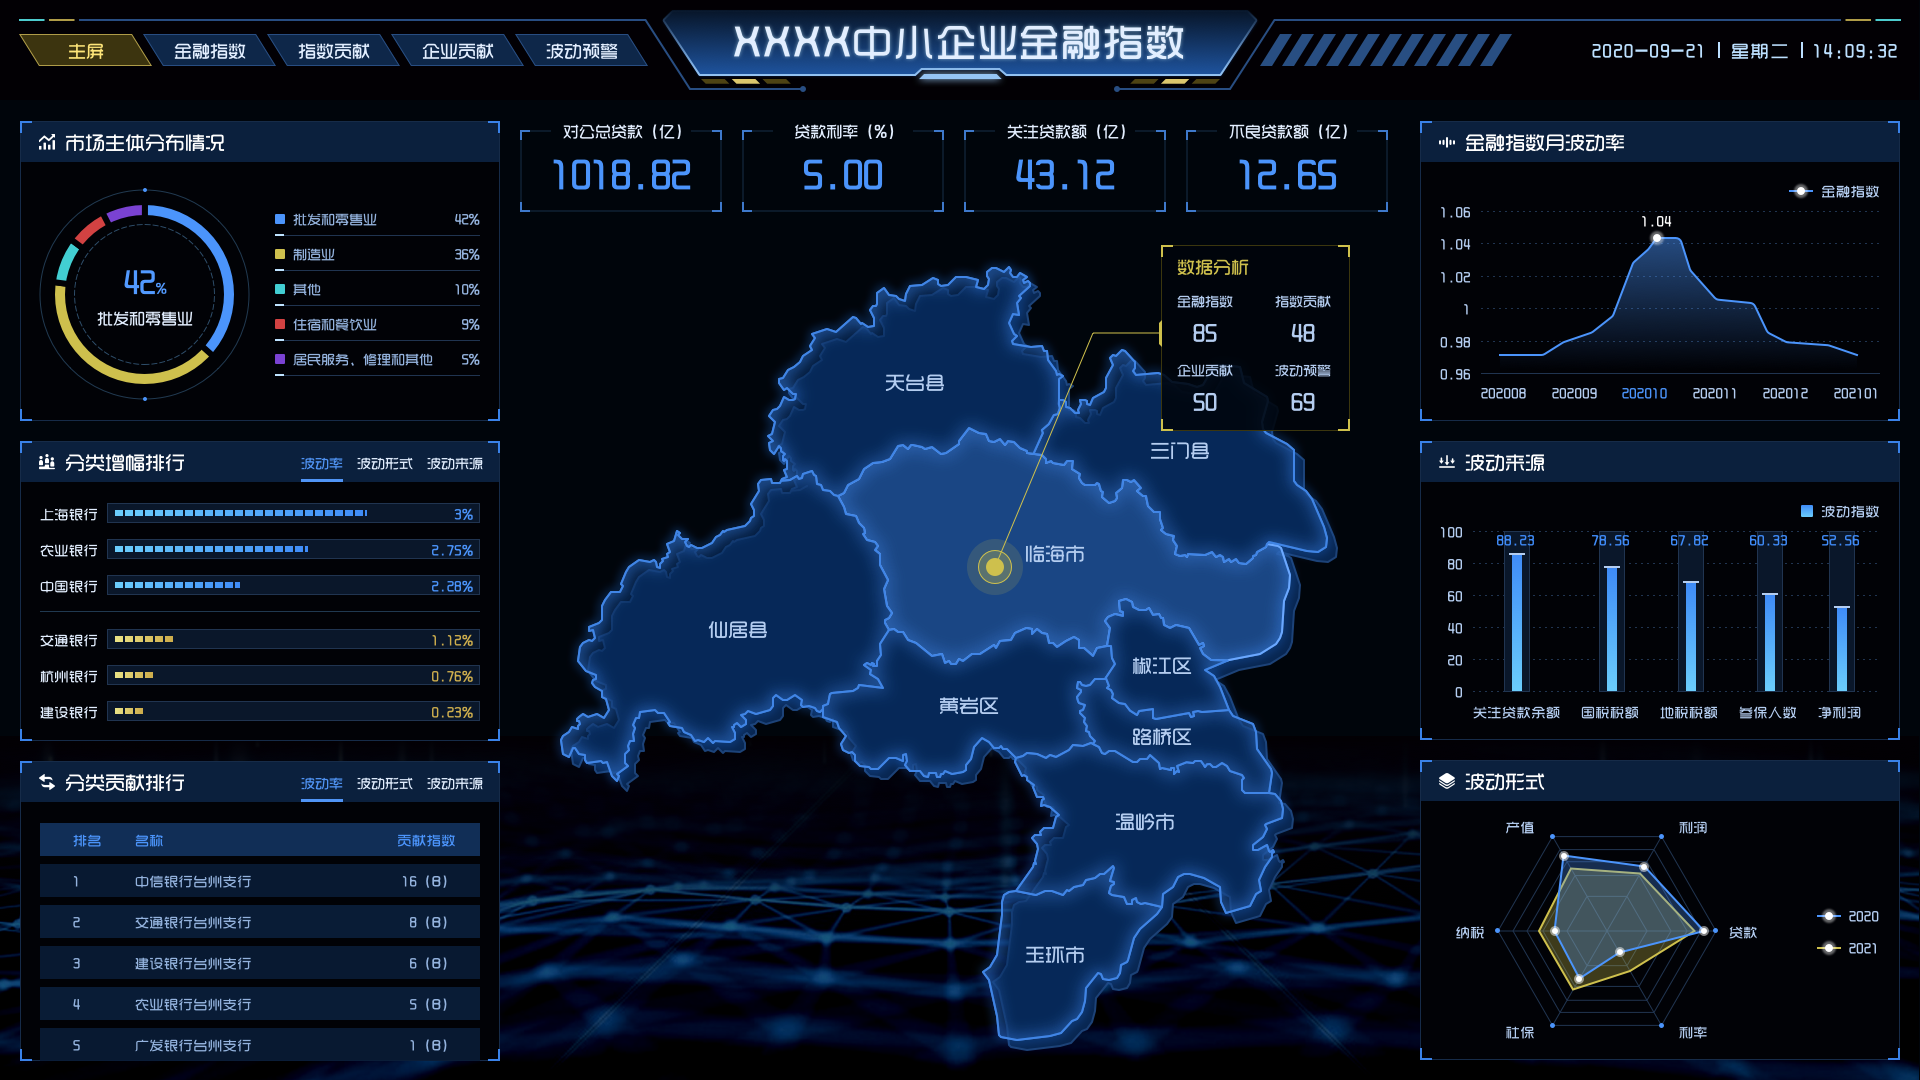The width and height of the screenshot is (1920, 1080).
Task: Click the 批发和零售业 blue legend swatch
Action: coord(281,220)
